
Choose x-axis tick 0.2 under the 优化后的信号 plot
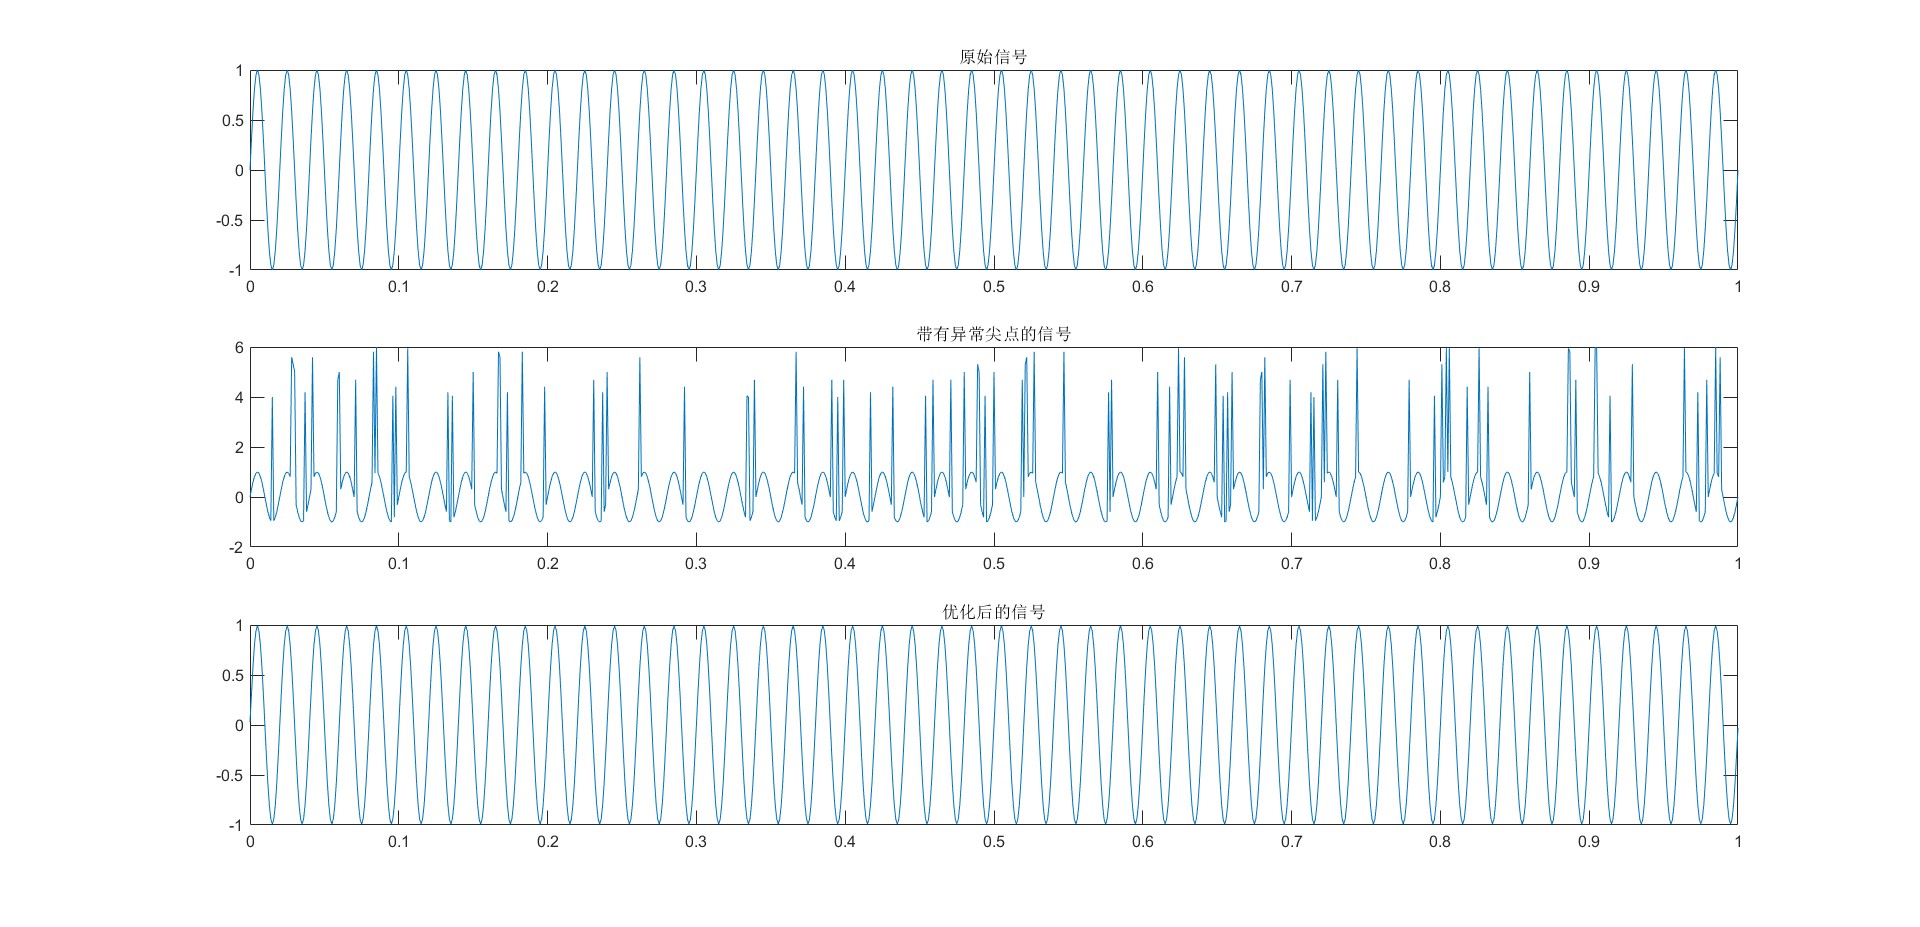tap(548, 842)
